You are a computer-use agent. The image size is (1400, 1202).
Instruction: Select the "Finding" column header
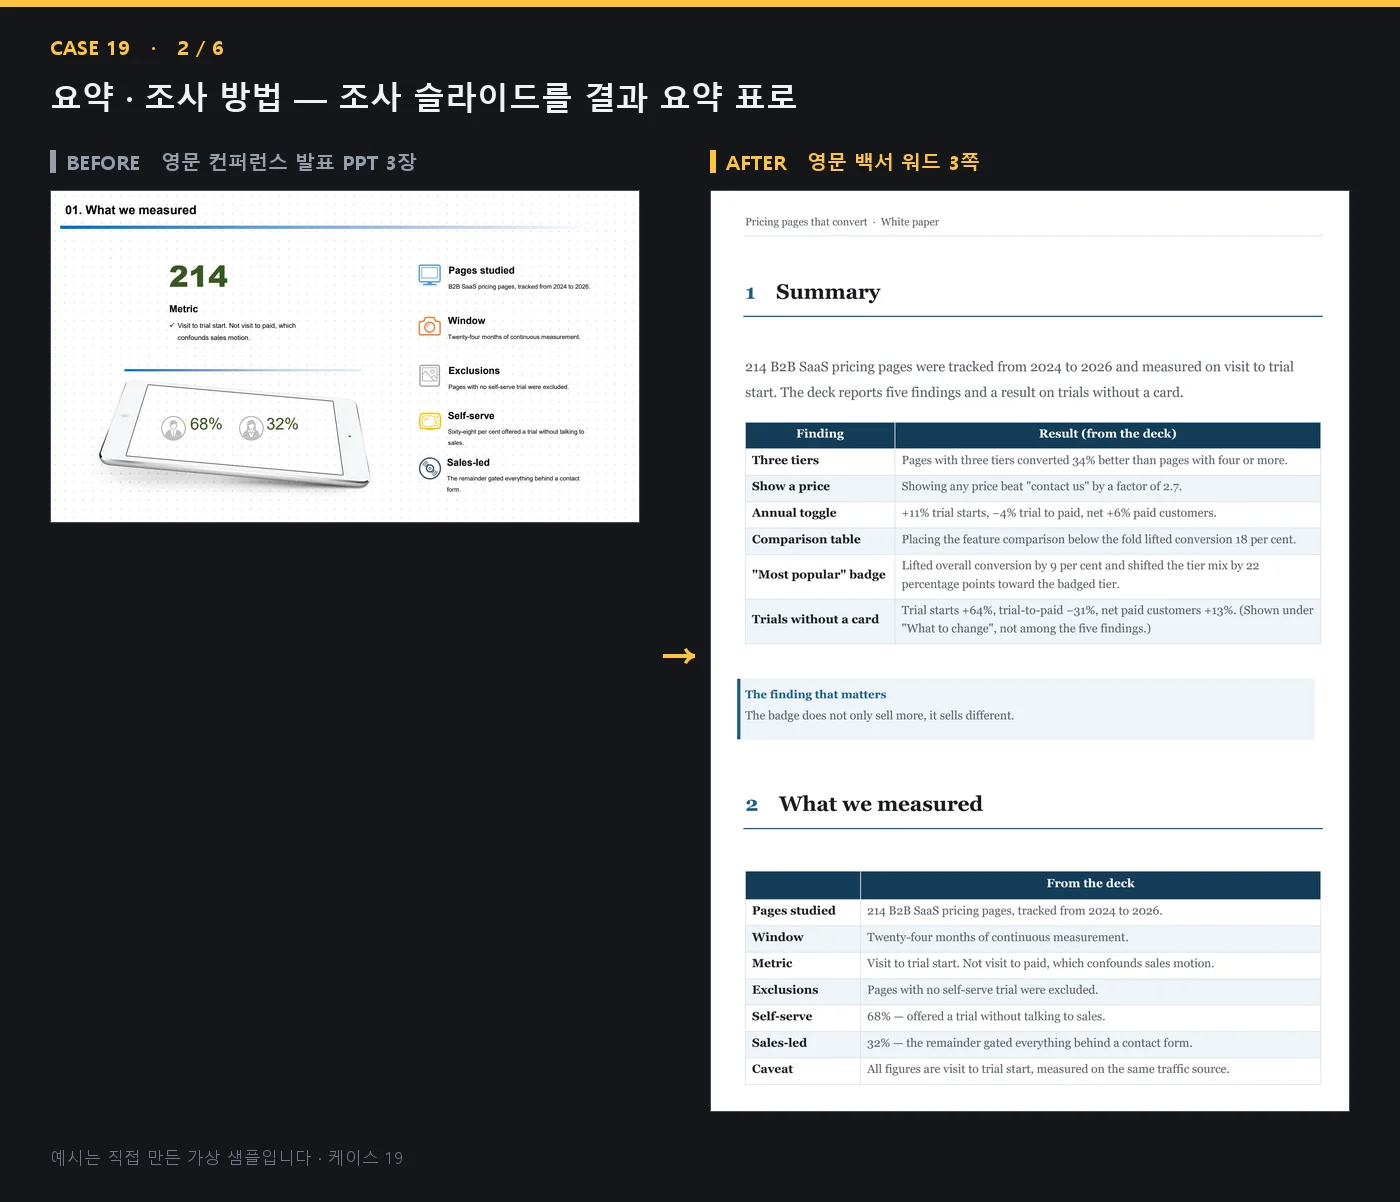click(x=820, y=434)
